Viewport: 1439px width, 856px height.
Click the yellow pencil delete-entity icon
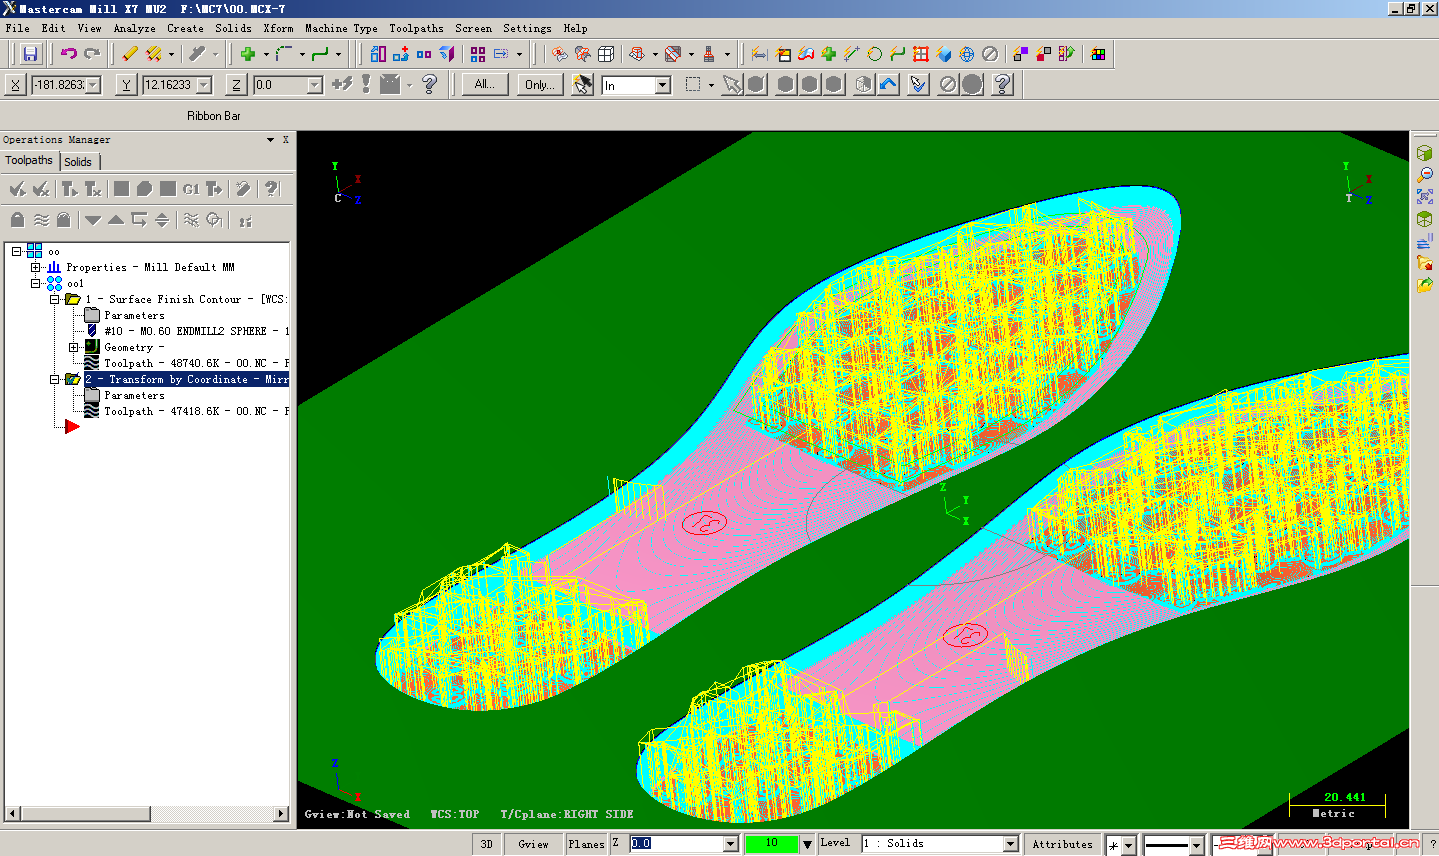pyautogui.click(x=130, y=54)
